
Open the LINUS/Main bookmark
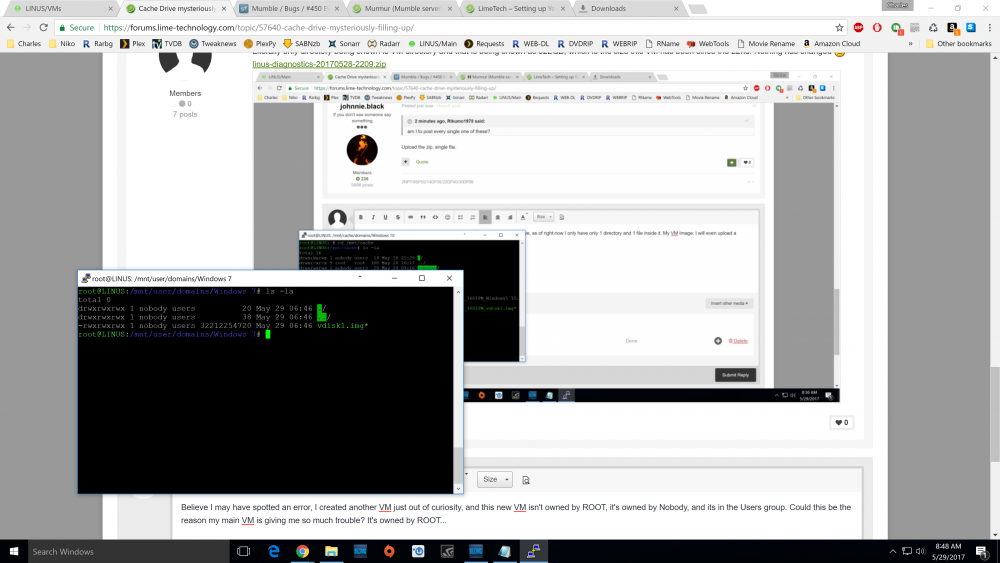click(432, 44)
